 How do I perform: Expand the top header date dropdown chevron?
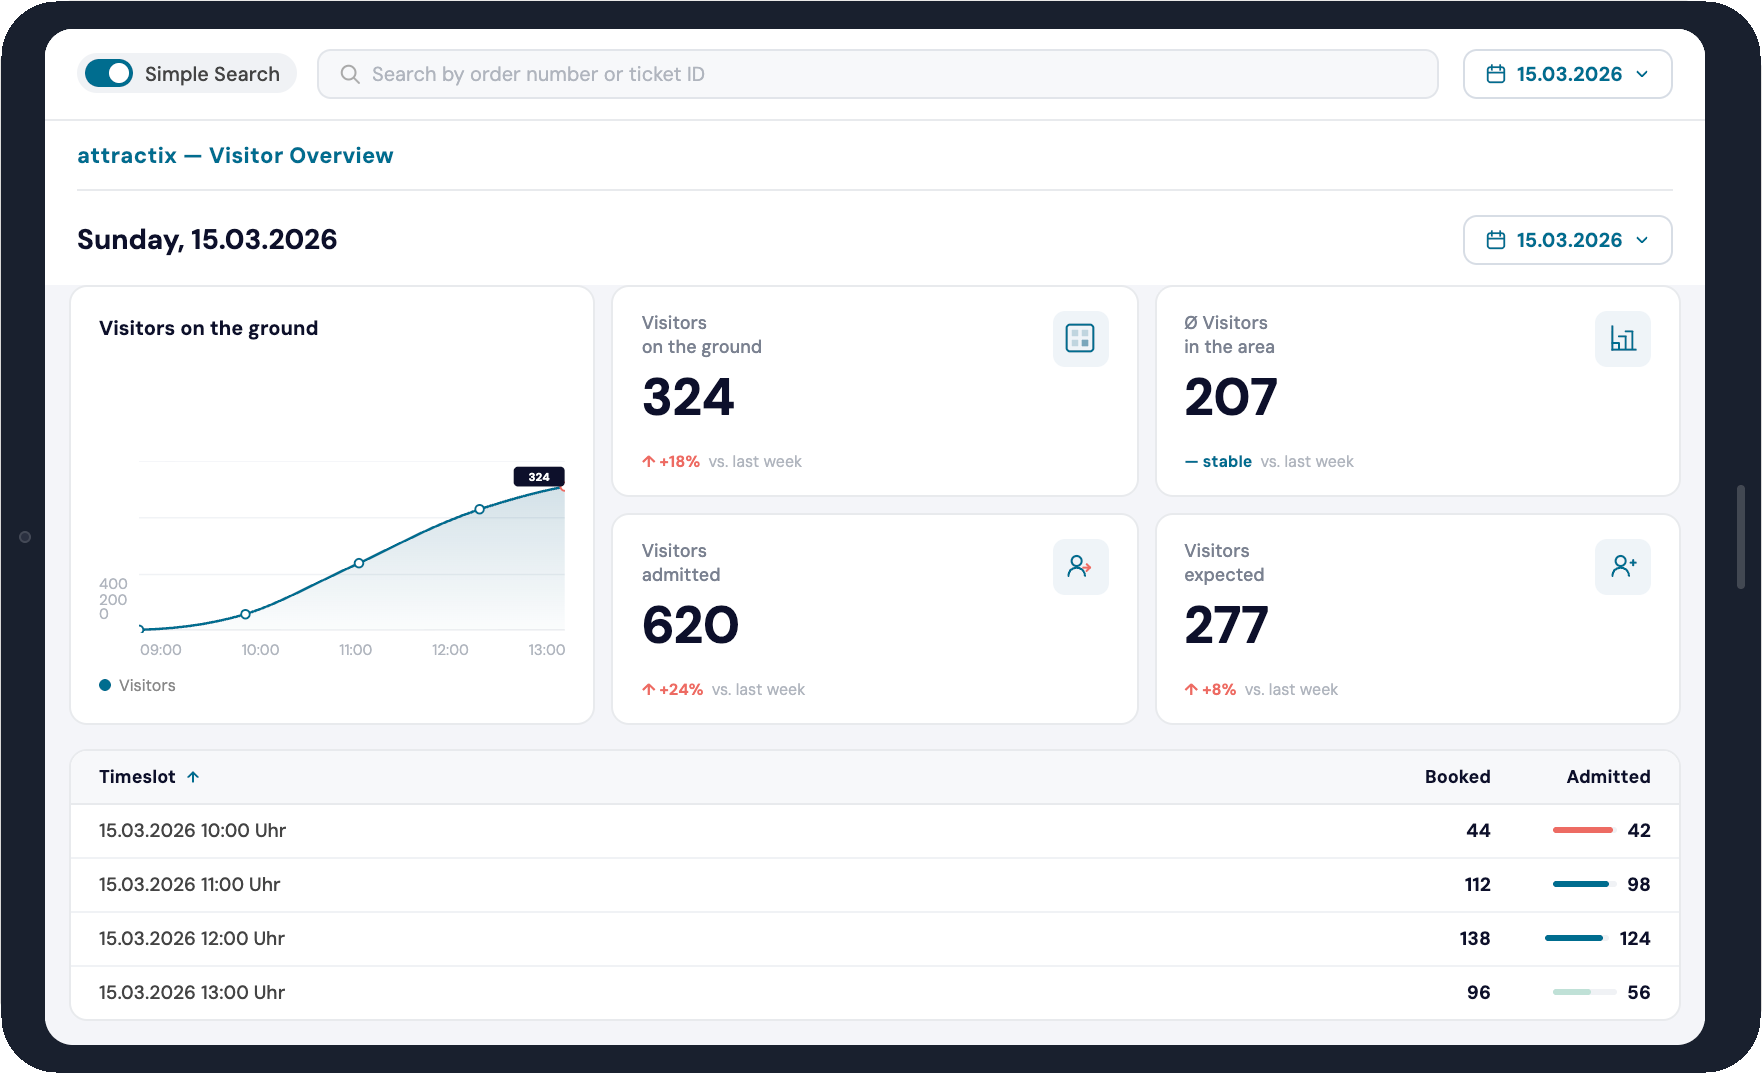pyautogui.click(x=1642, y=74)
